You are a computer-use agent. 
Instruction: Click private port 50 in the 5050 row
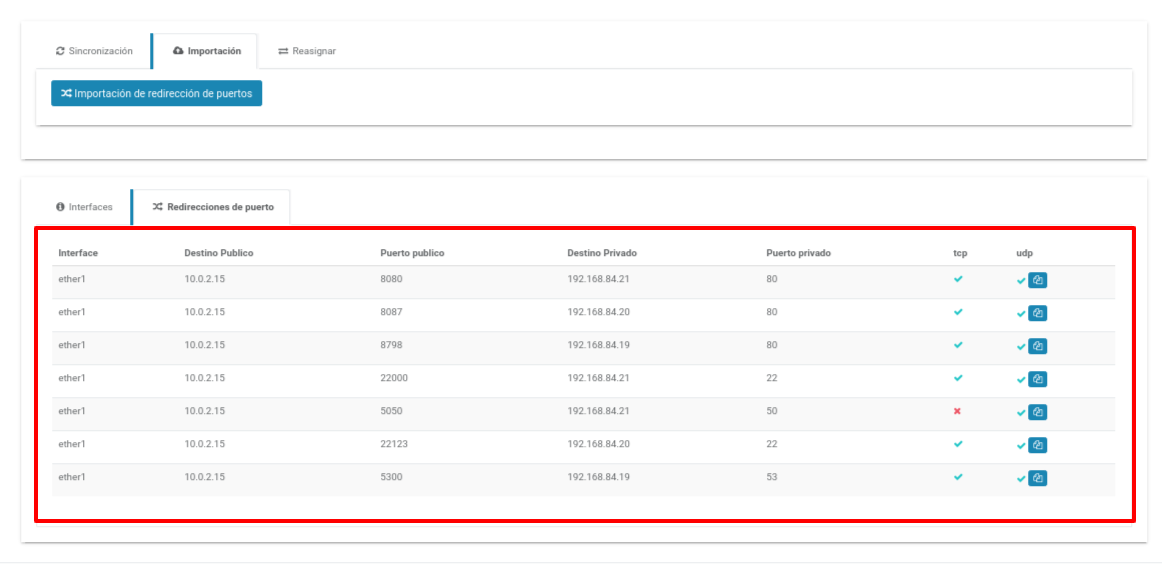pos(772,411)
